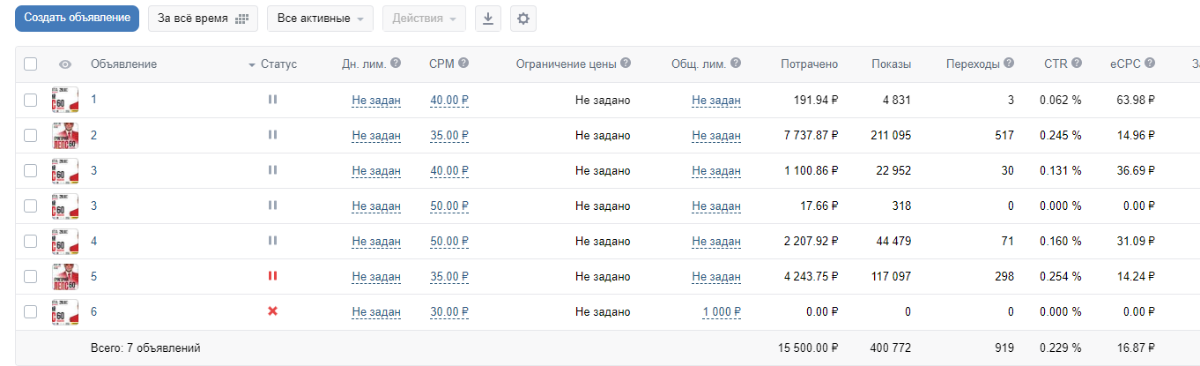Click help icon next to CPM header
This screenshot has height=366, width=1200.
click(x=464, y=63)
